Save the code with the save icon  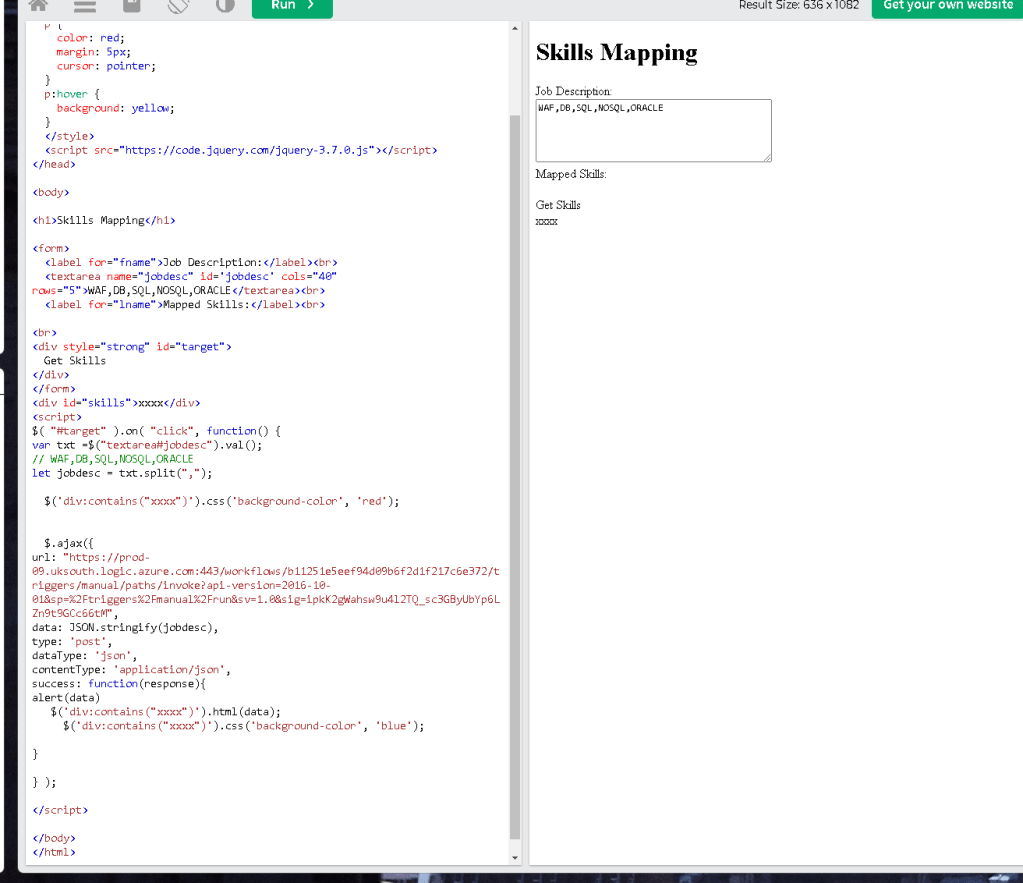132,5
